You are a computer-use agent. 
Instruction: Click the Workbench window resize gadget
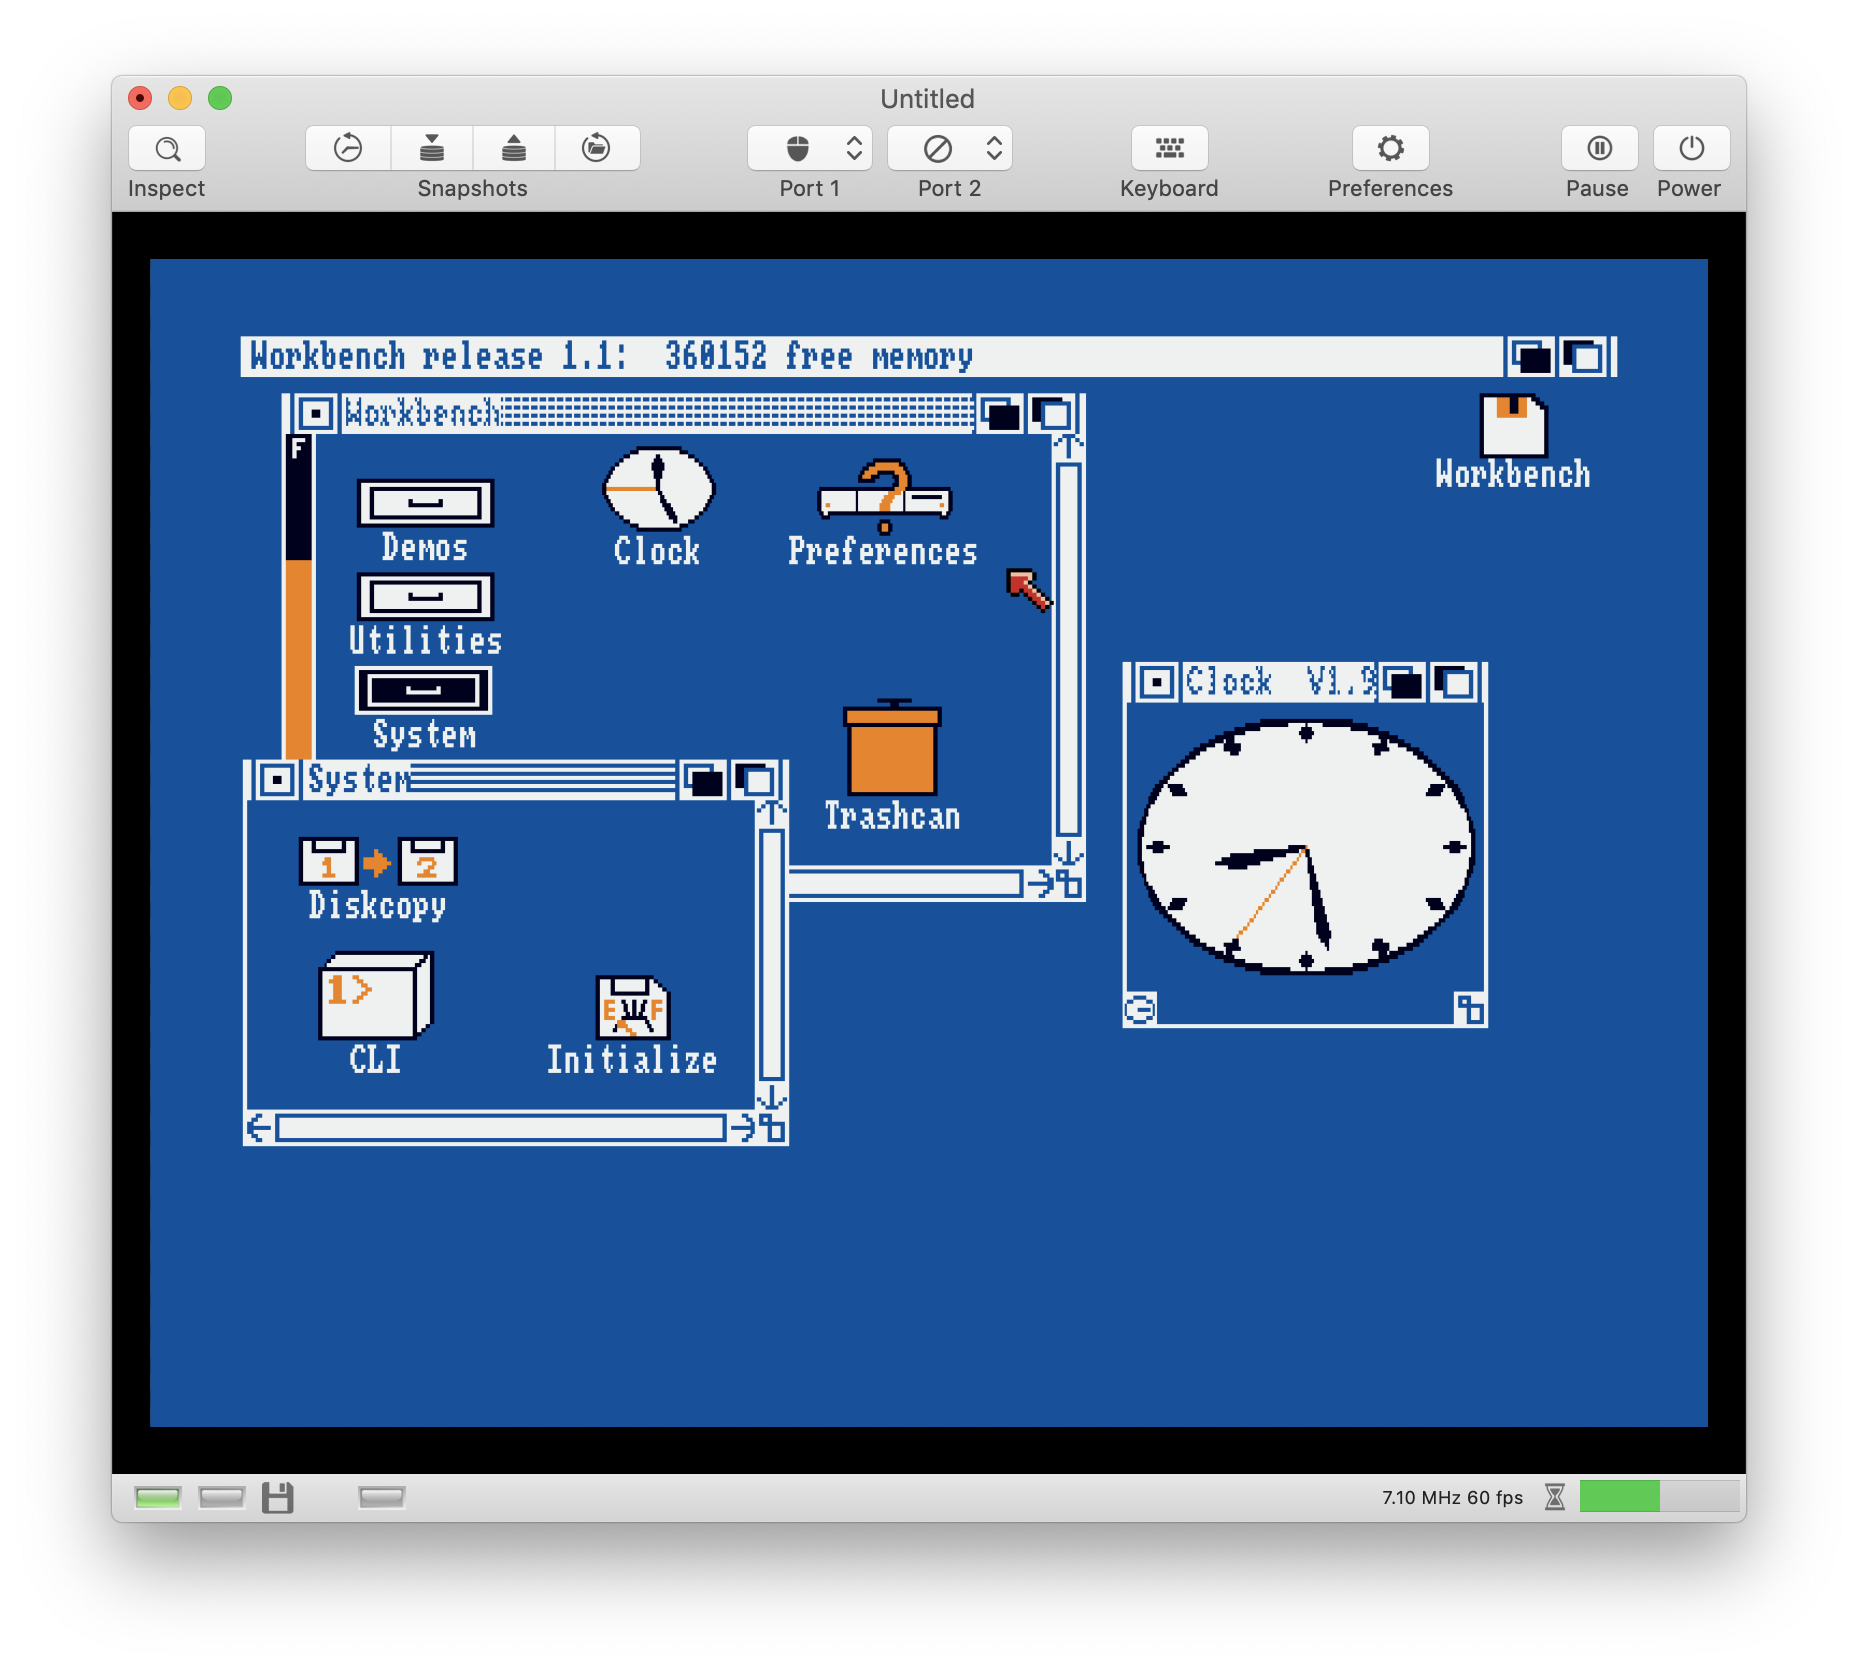point(1070,884)
